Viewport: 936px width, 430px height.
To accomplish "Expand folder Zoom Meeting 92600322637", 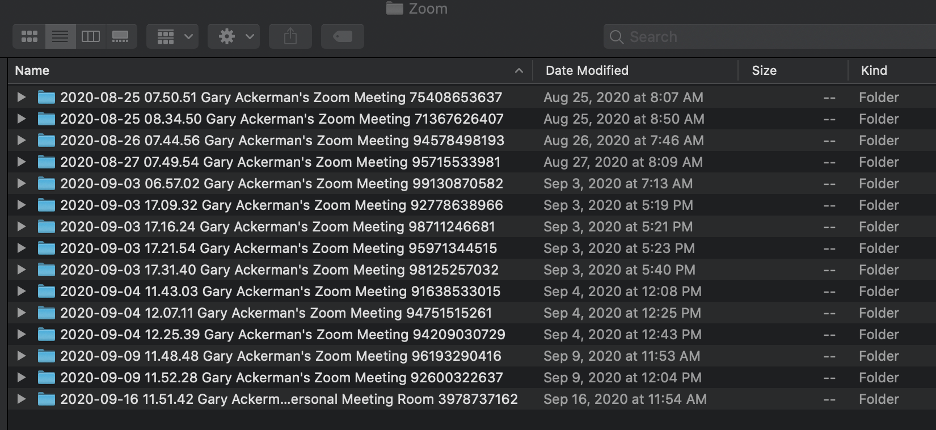I will (x=21, y=377).
